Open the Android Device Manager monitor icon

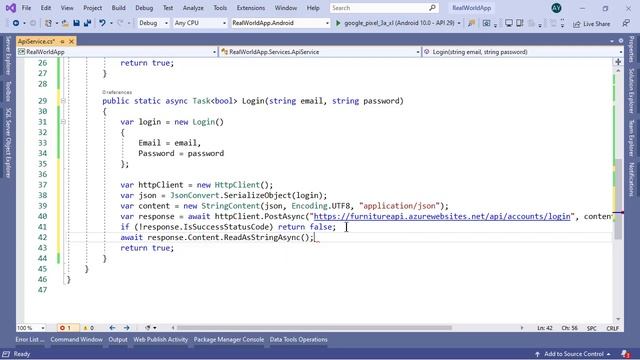pos(509,23)
